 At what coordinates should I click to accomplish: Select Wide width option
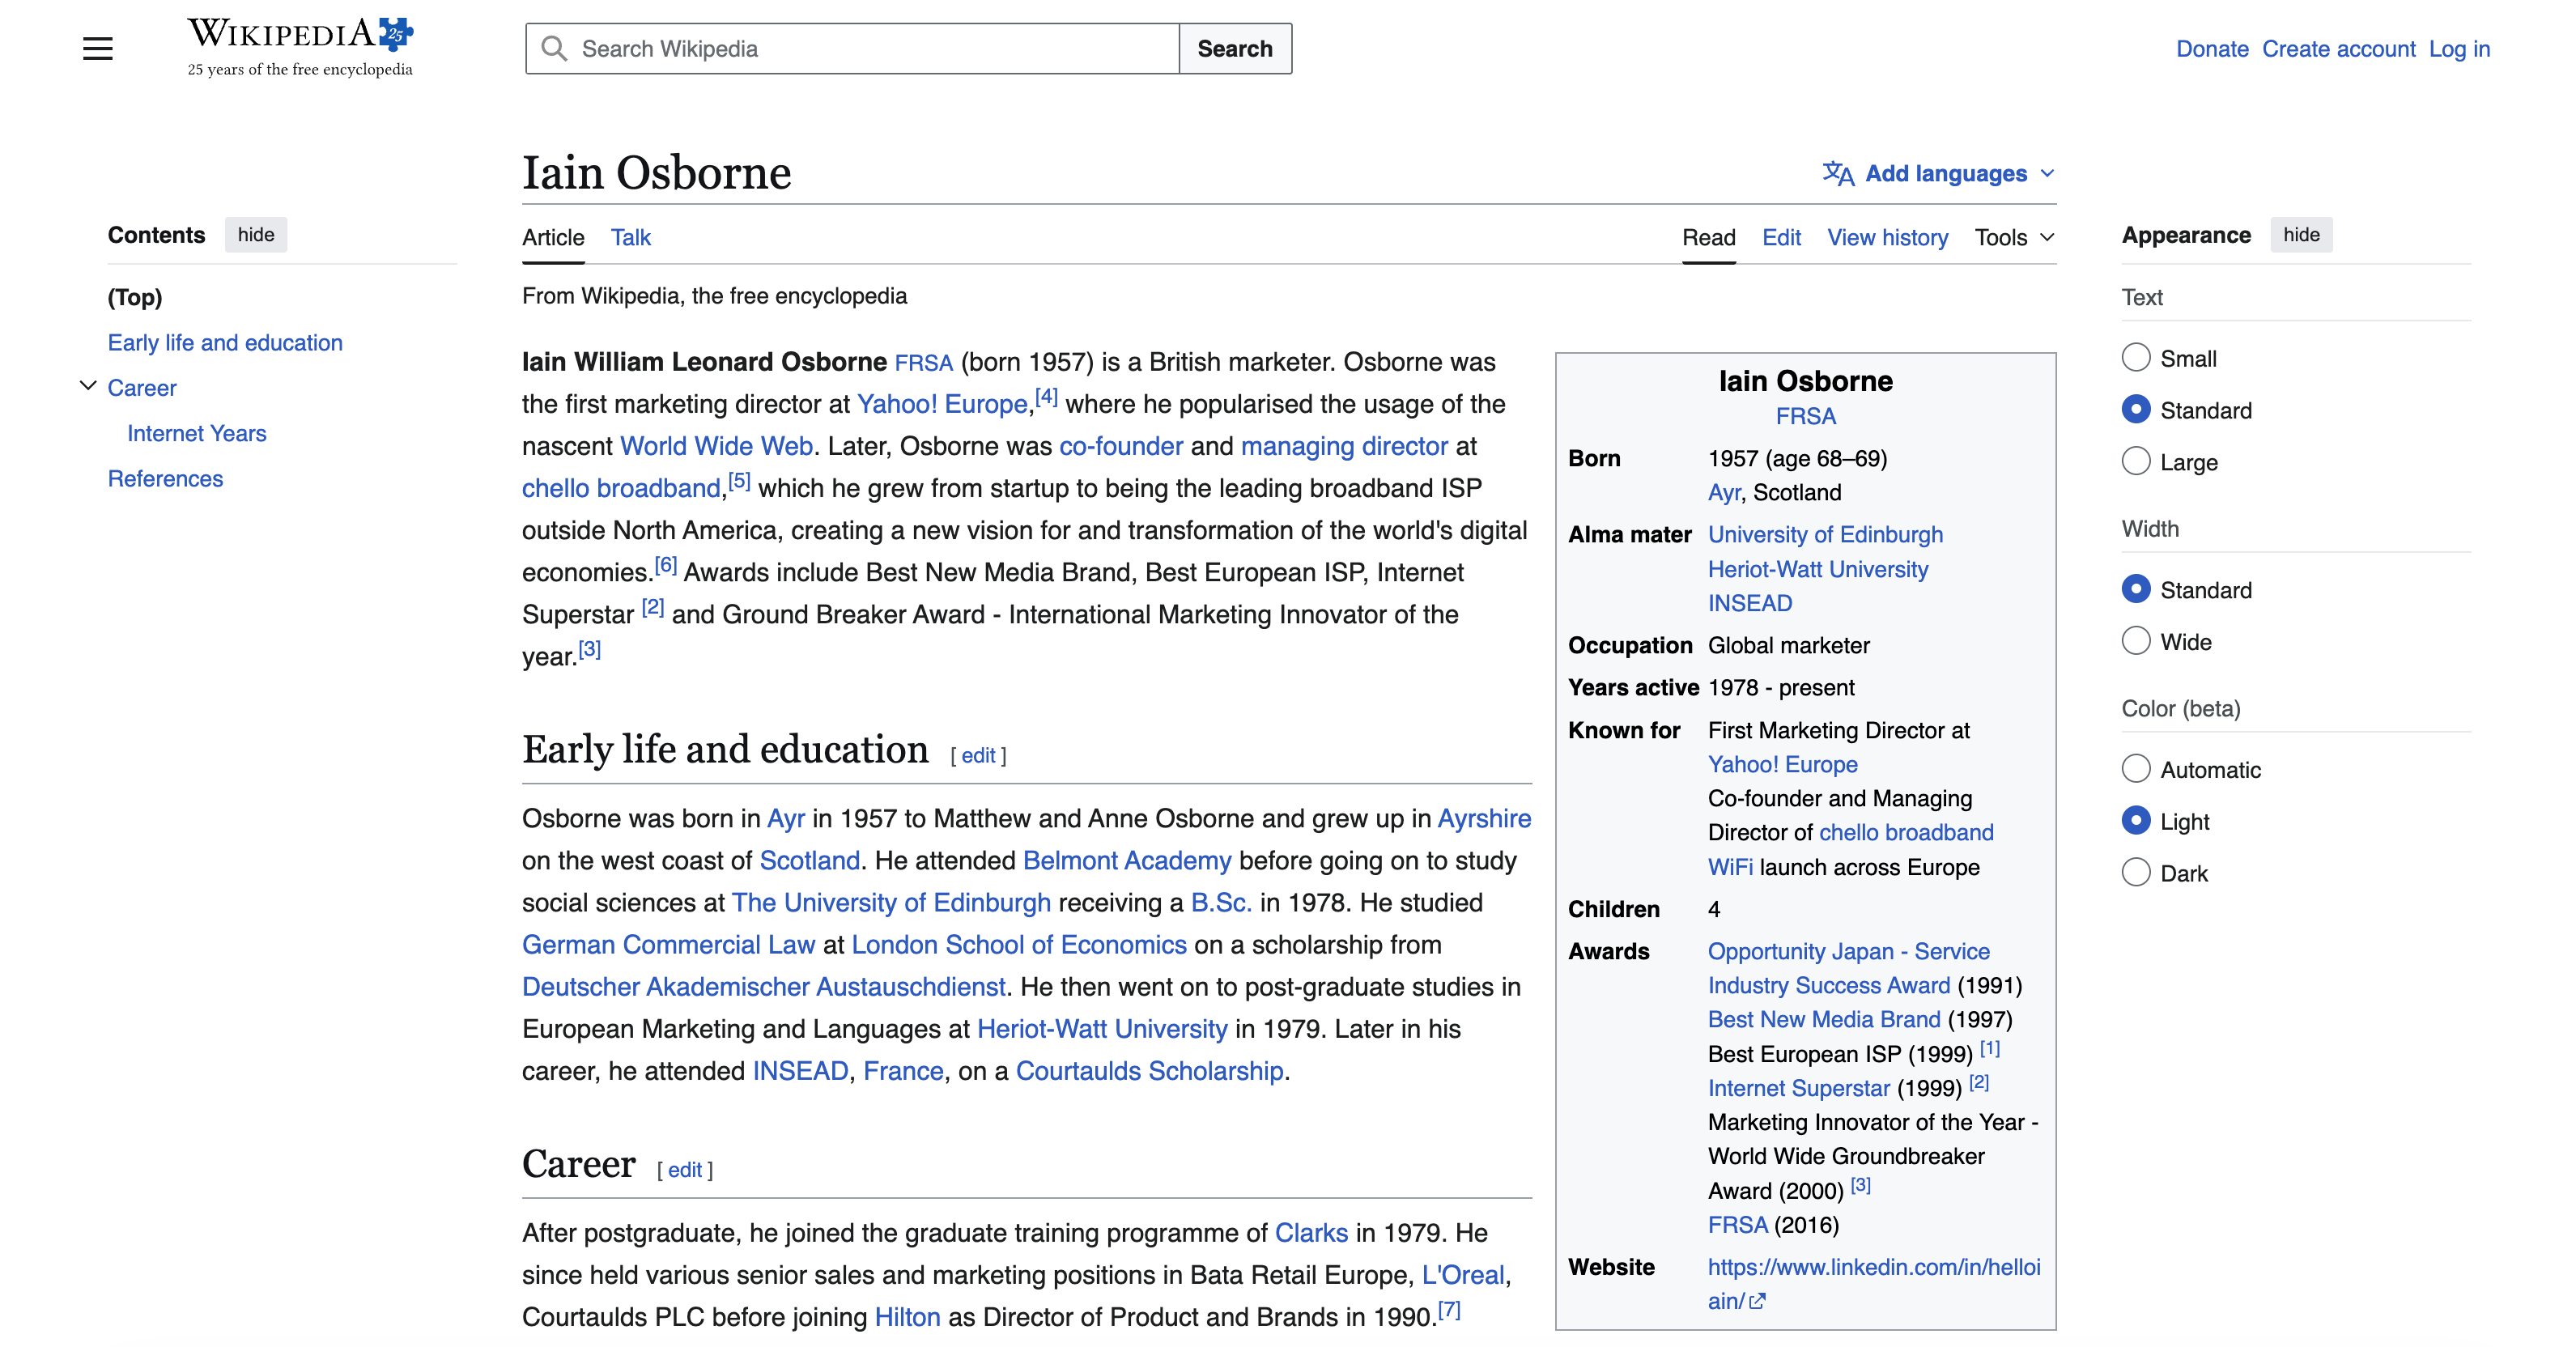click(x=2136, y=641)
